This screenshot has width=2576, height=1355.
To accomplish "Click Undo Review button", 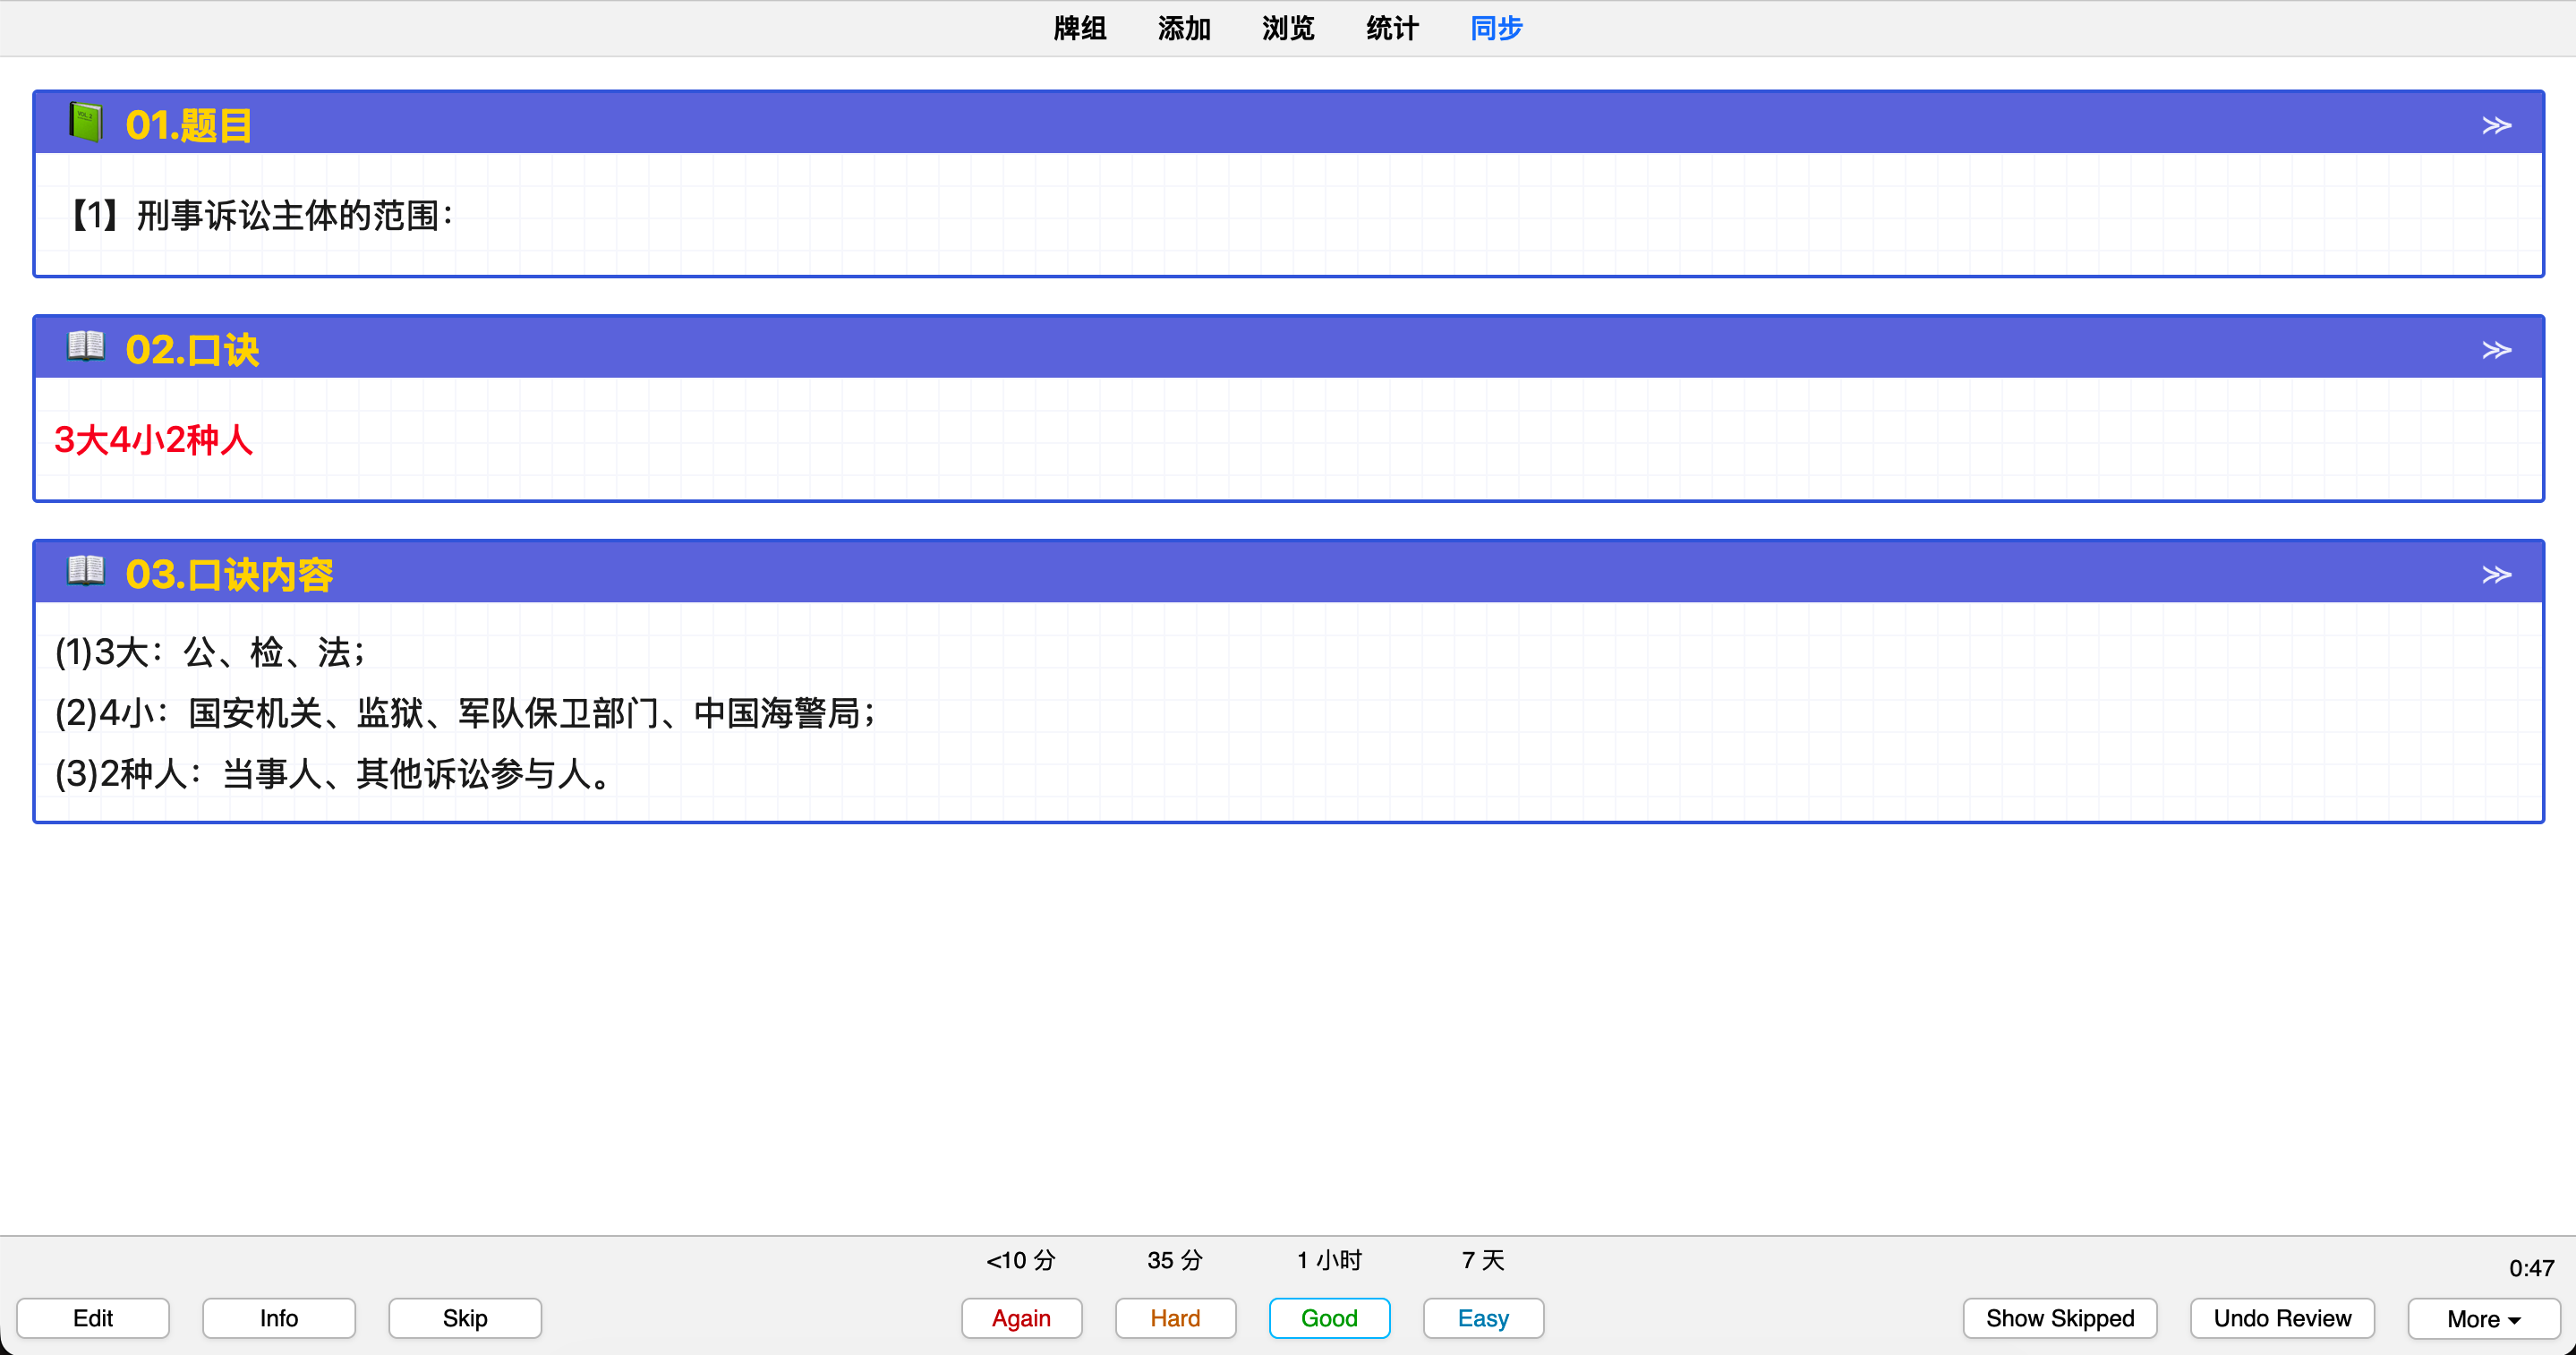I will point(2282,1318).
